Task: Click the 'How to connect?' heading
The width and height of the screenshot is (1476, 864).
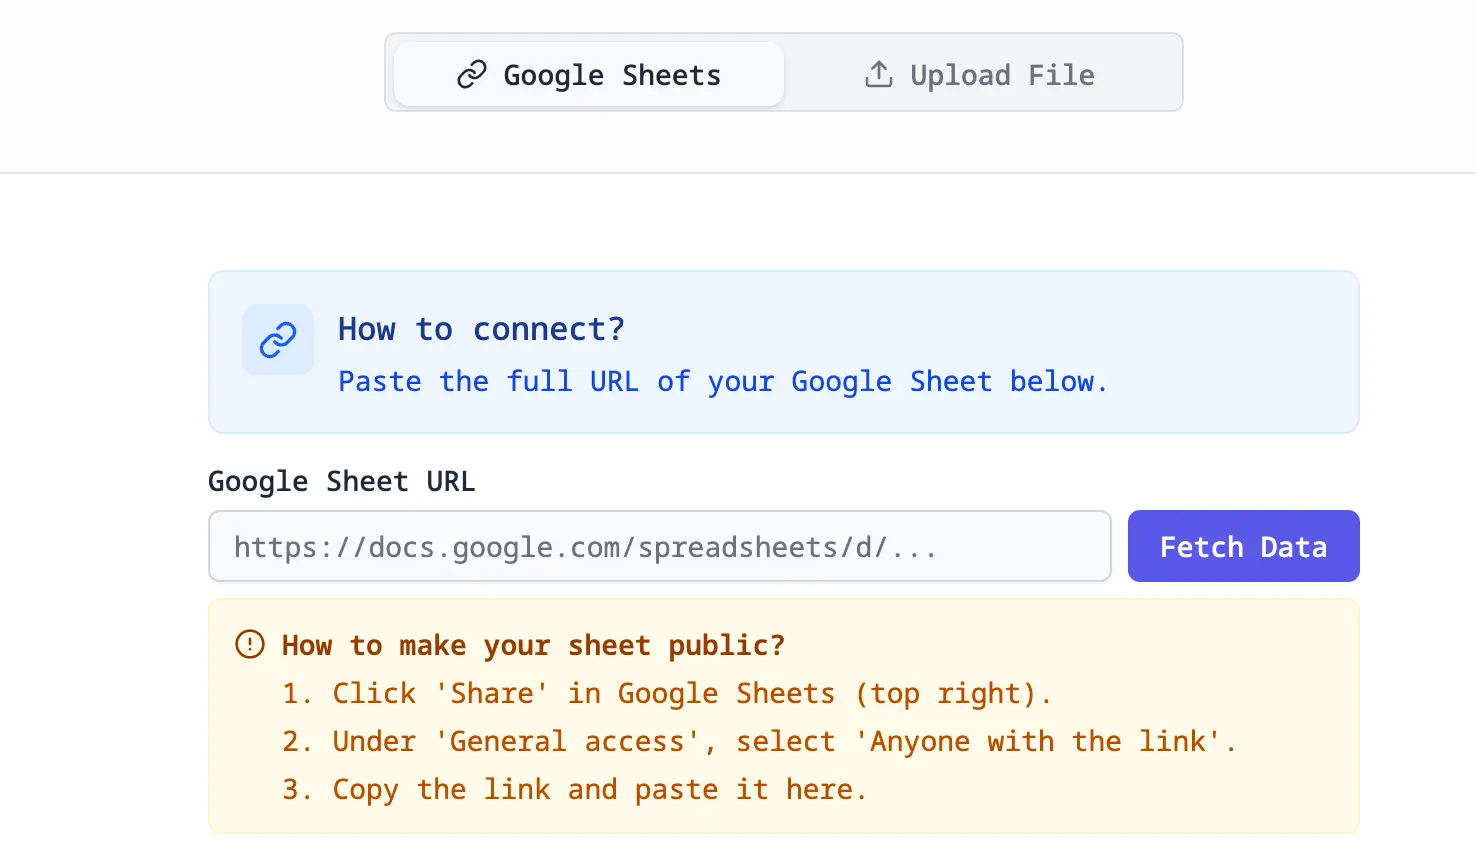Action: point(481,329)
